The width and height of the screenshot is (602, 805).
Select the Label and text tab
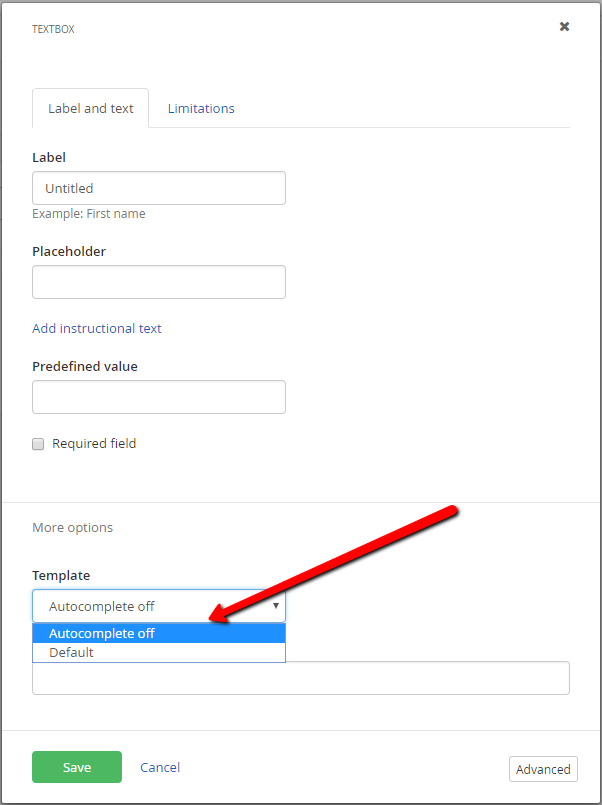coord(90,108)
